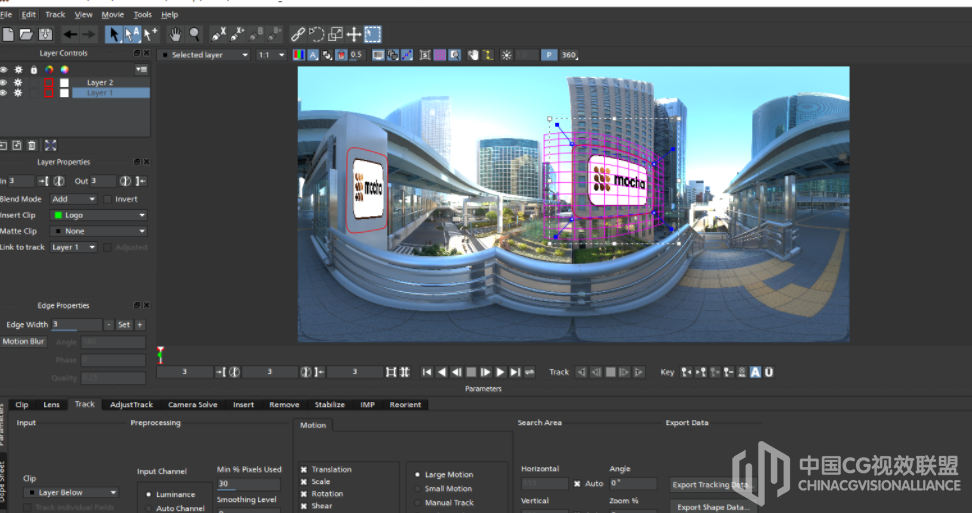Open the Selected layer view dropdown
This screenshot has width=972, height=513.
click(205, 55)
